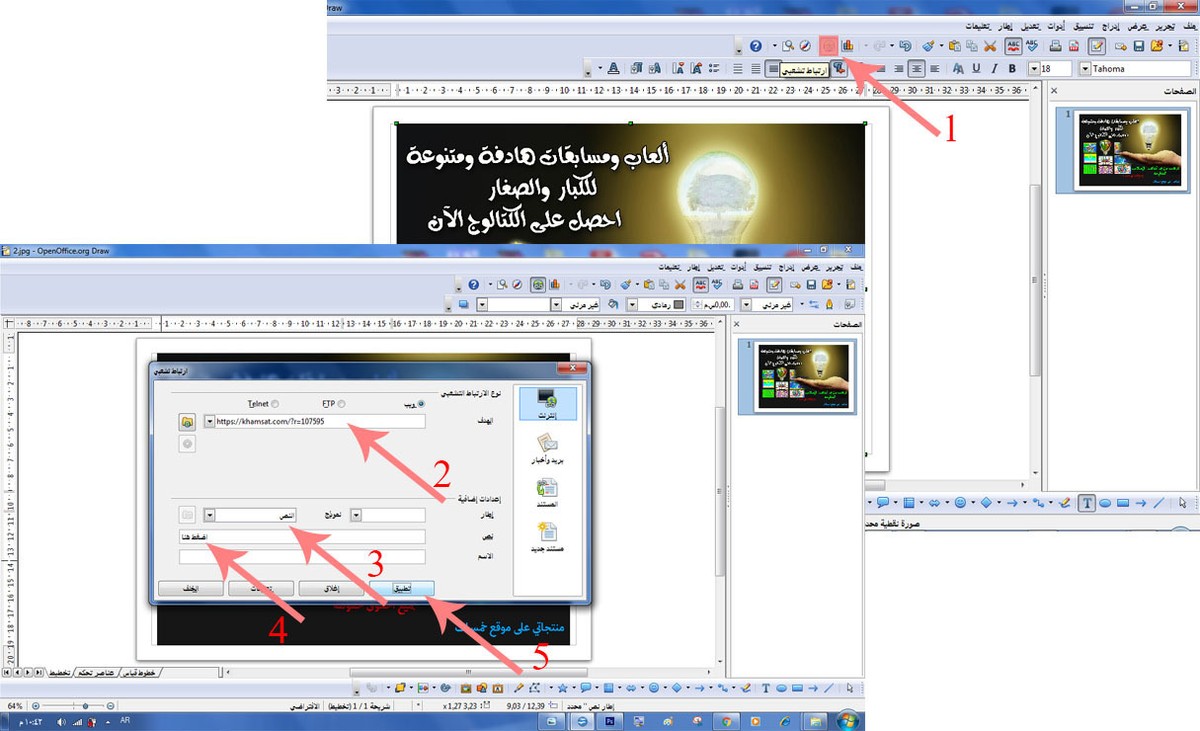1200x731 pixels.
Task: Select Text T tool in front window bottom toolbar
Action: pyautogui.click(x=766, y=688)
